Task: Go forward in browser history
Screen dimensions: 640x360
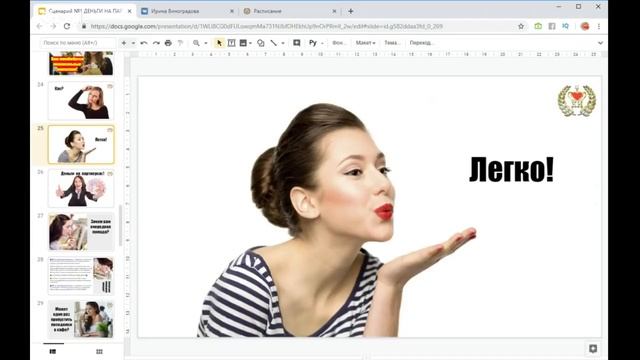Action: click(x=53, y=26)
